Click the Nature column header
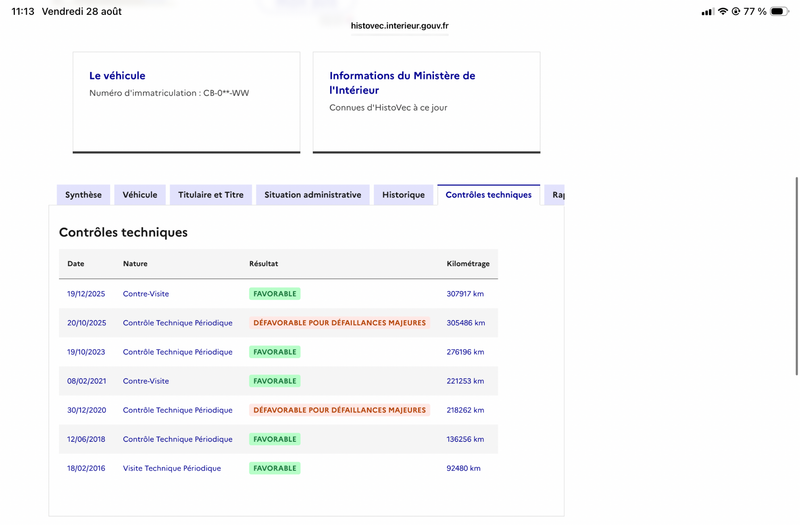The width and height of the screenshot is (800, 525). tap(135, 264)
